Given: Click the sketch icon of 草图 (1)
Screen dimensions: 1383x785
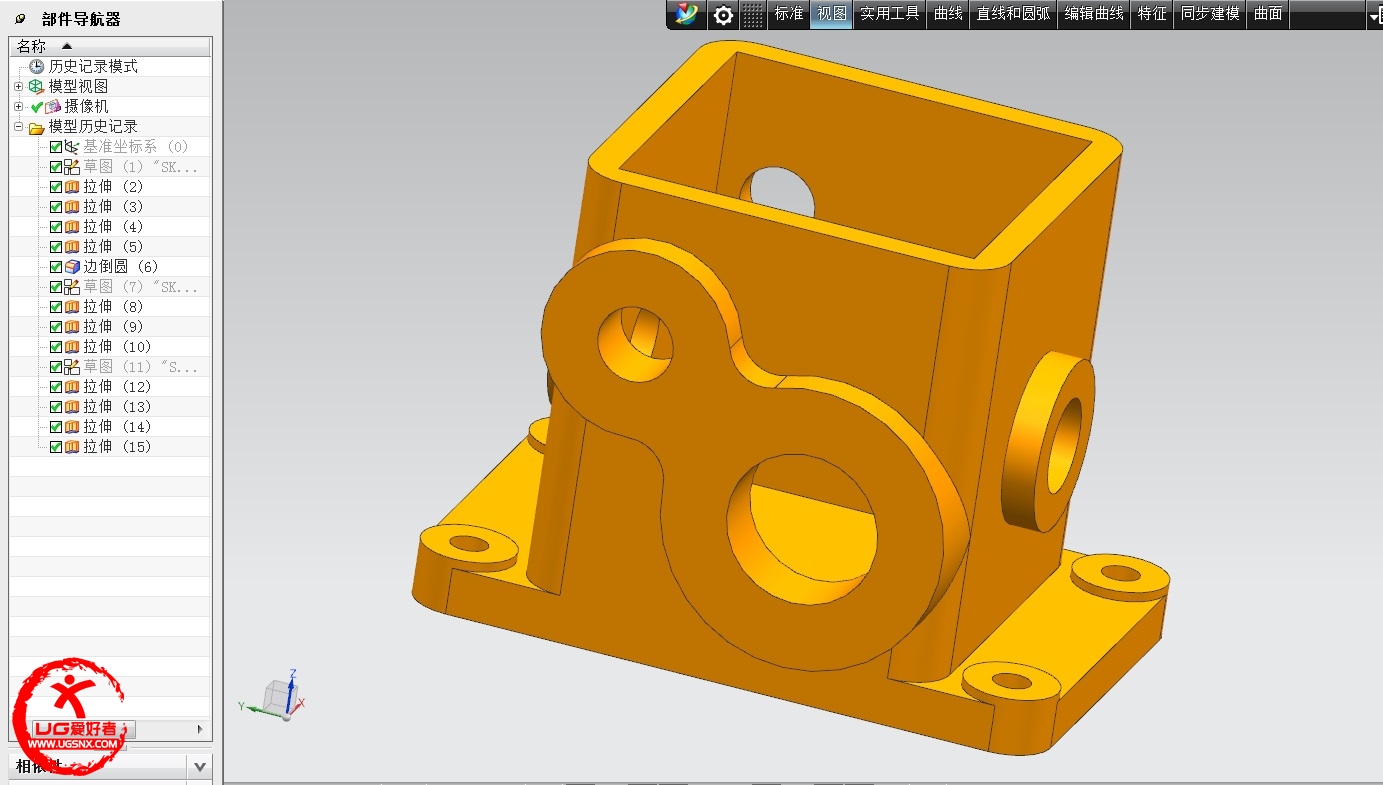Looking at the screenshot, I should 72,167.
